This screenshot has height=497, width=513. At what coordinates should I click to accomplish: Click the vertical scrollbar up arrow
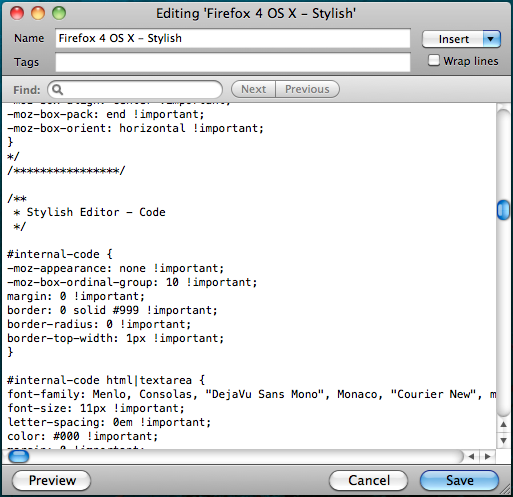pyautogui.click(x=503, y=425)
